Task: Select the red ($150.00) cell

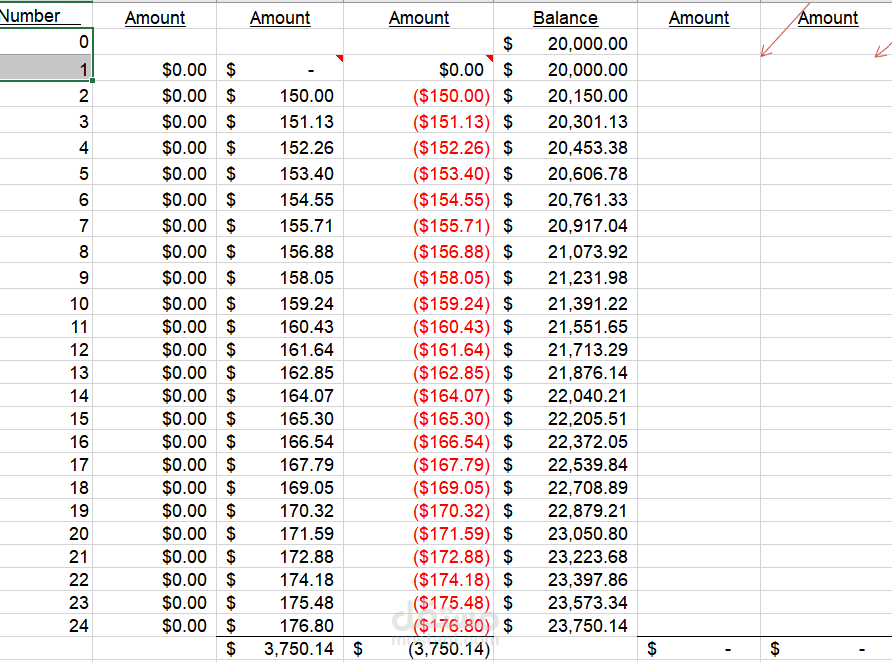Action: coord(418,94)
